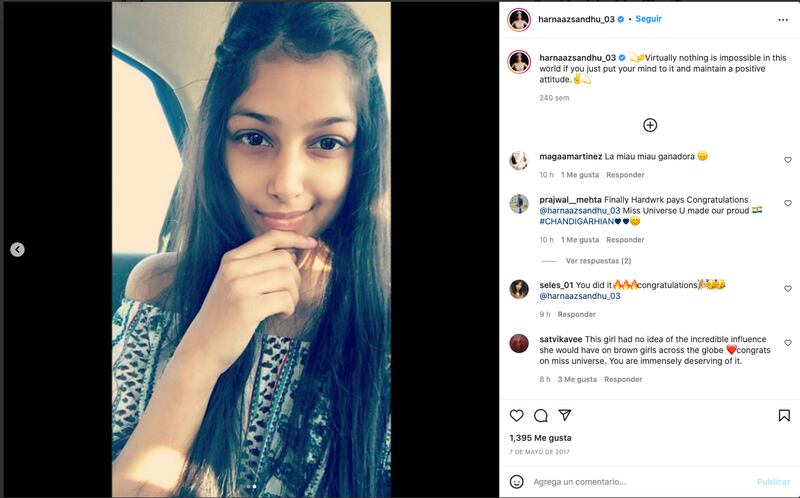Open harnaazsandhu_03 profile picture in header
Viewport: 800px width, 498px height.
click(x=519, y=20)
